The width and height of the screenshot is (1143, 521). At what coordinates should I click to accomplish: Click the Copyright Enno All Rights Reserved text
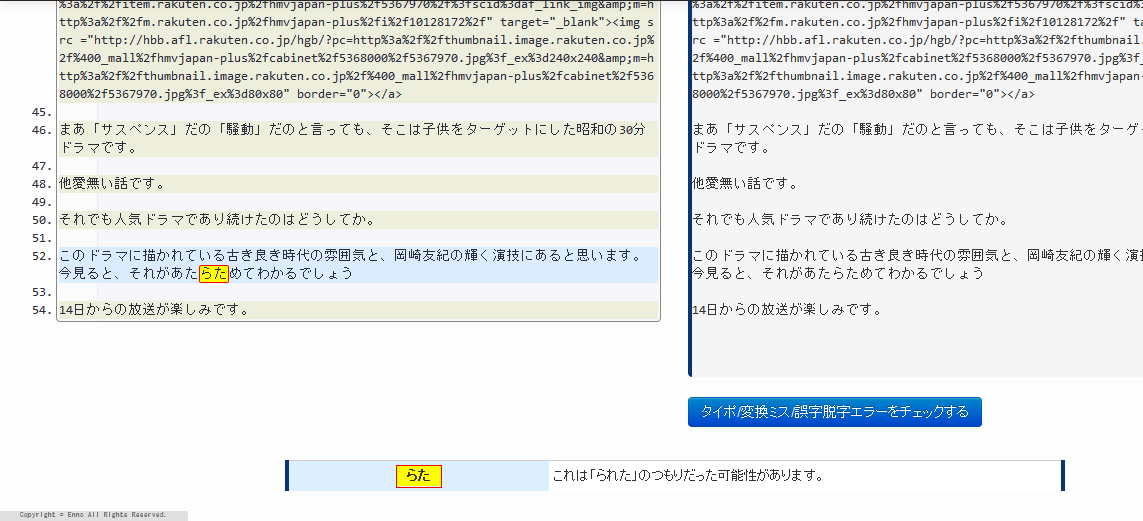92,515
